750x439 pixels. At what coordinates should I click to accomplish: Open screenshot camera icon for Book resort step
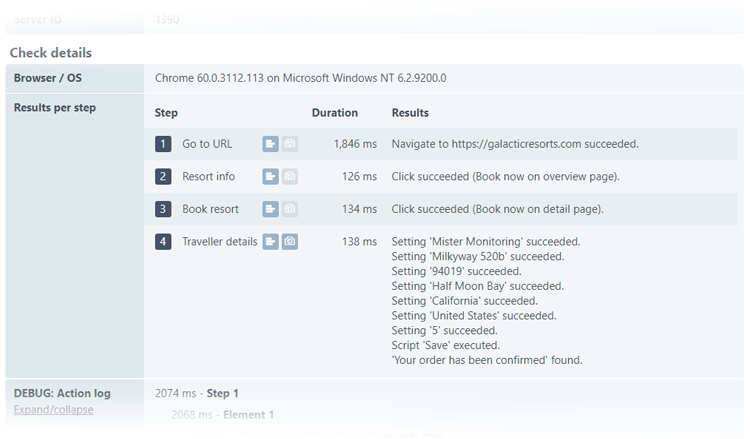pyautogui.click(x=289, y=209)
